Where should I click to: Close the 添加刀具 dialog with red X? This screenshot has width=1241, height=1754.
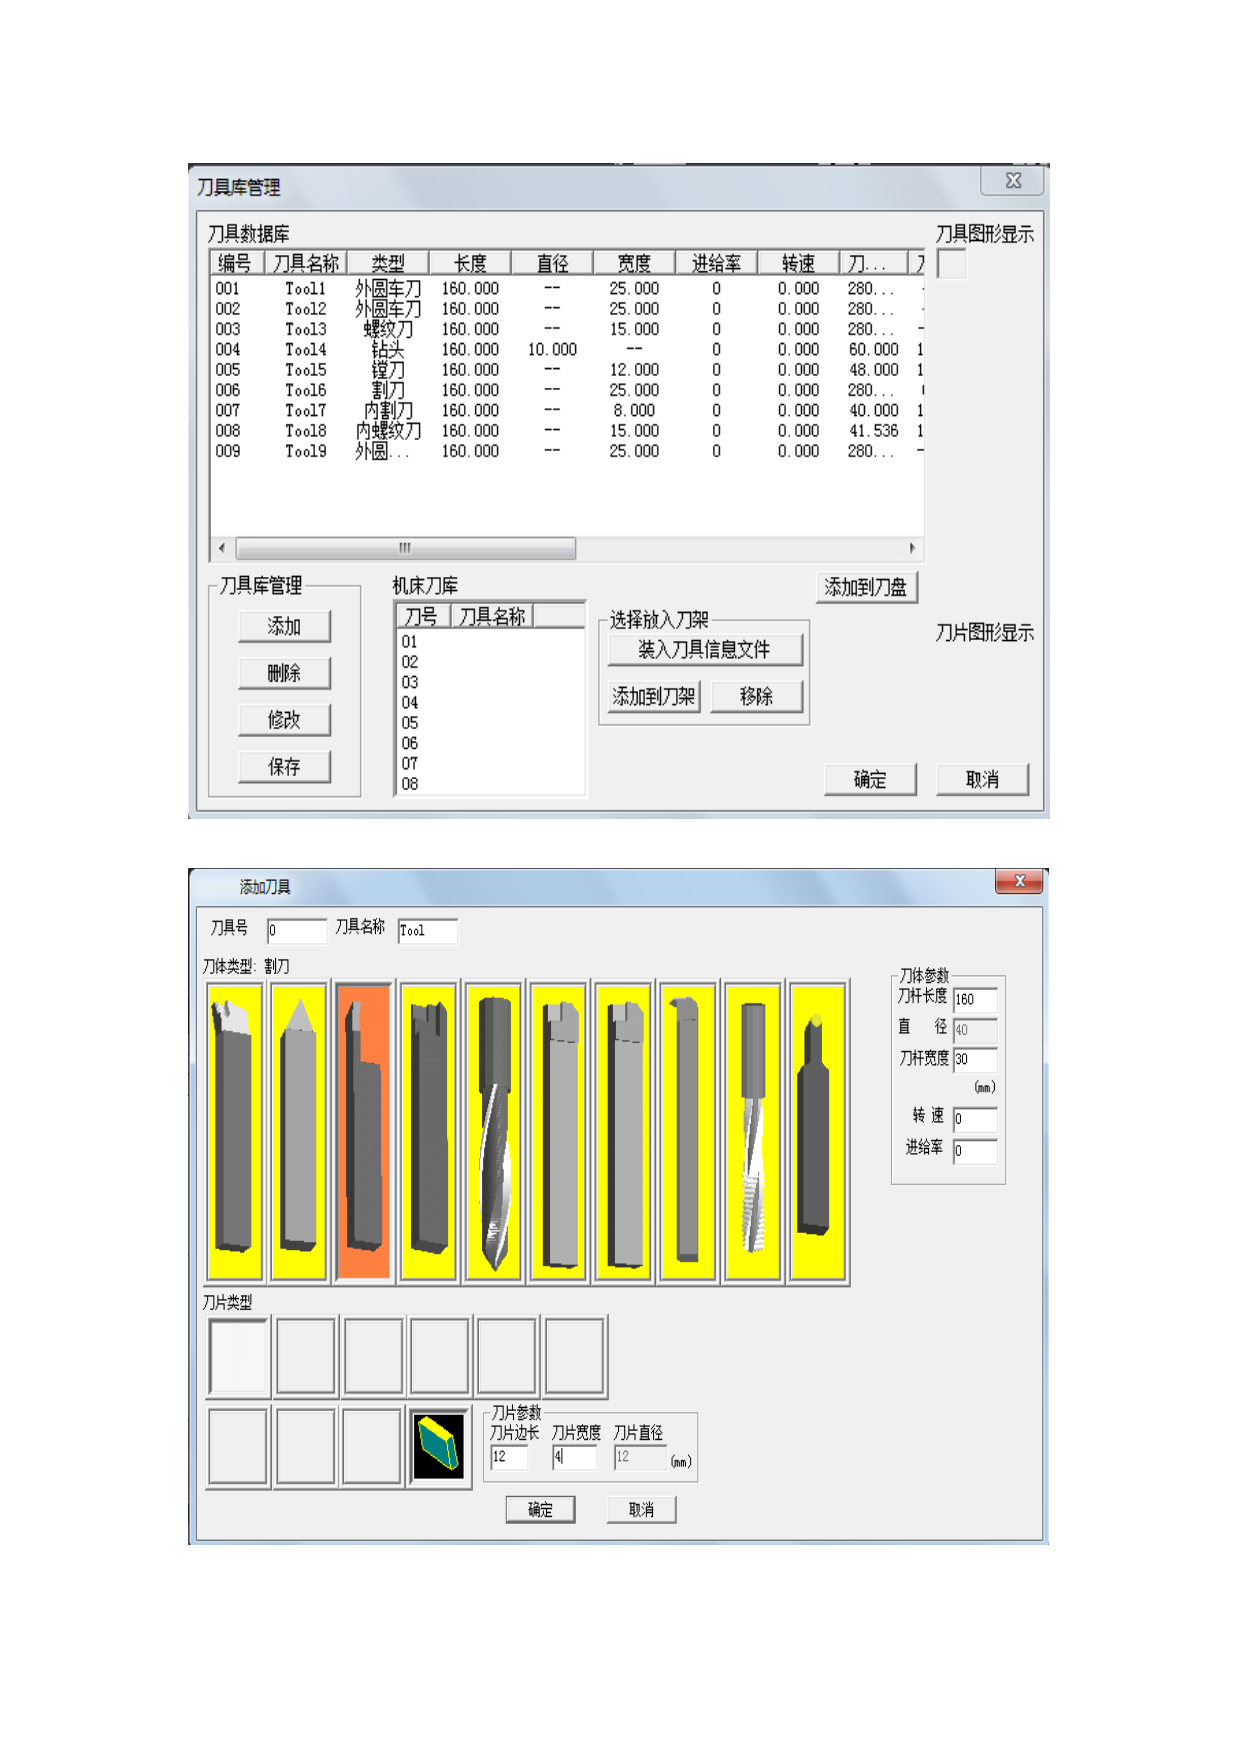click(1019, 881)
